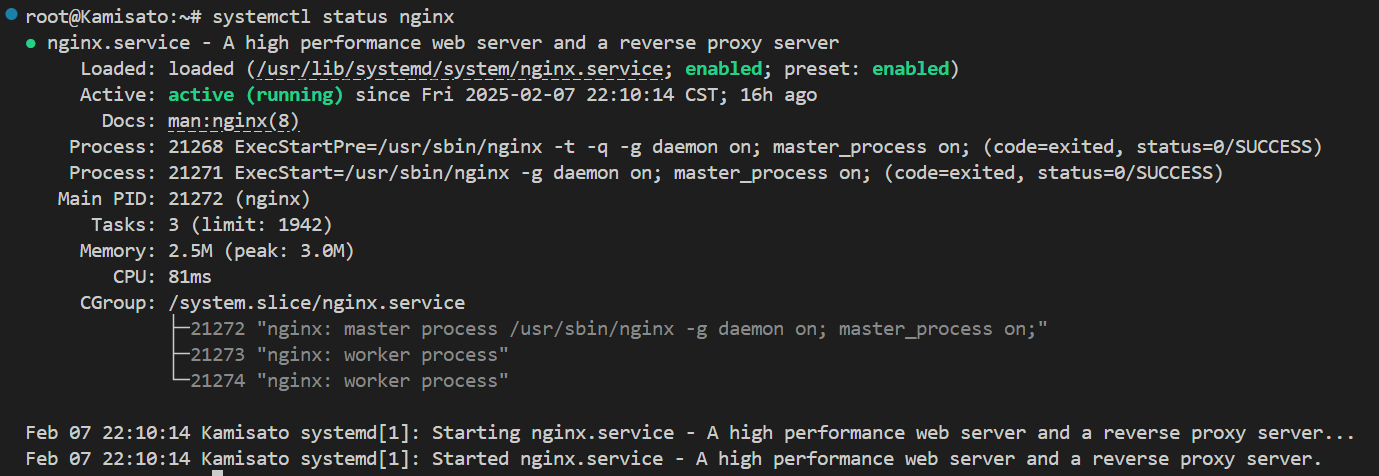Click the ExecStart process 21271 line

[646, 173]
